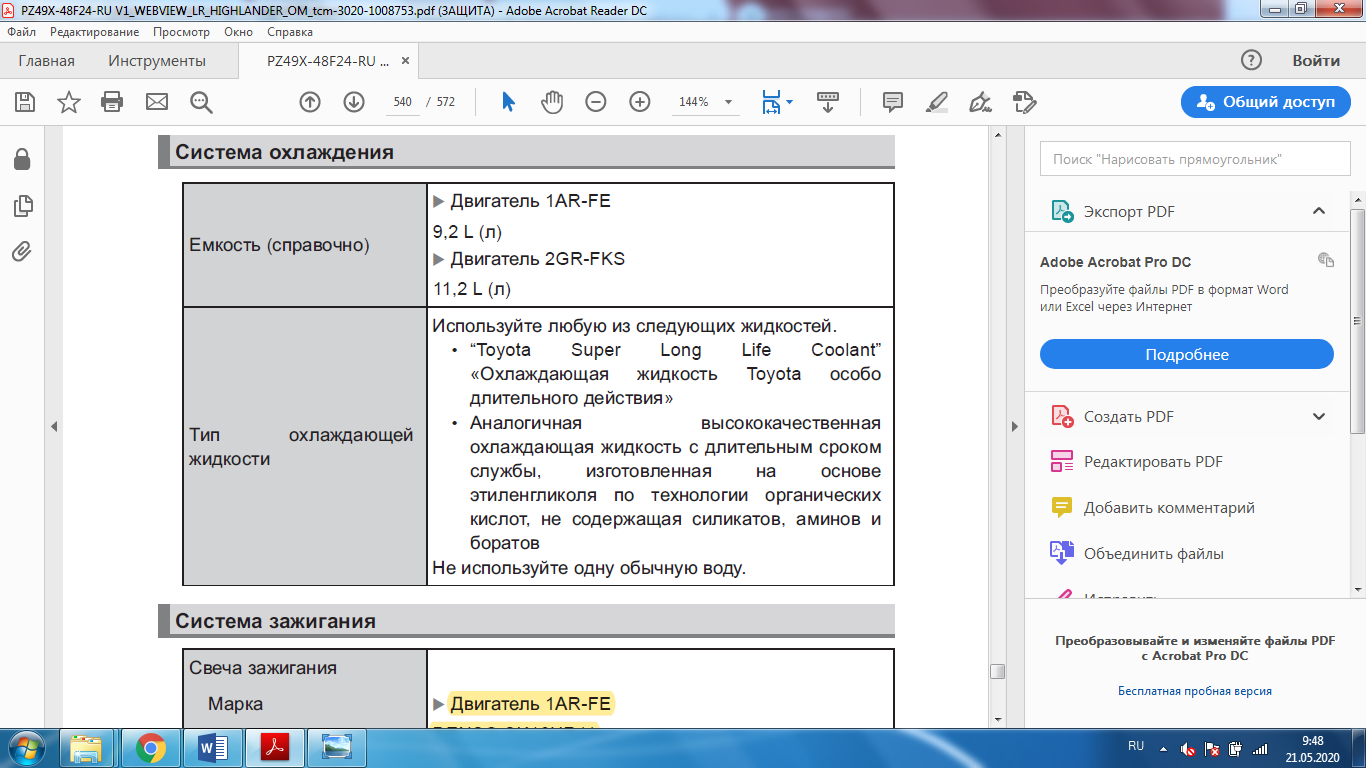Open the Windows Start menu
This screenshot has width=1366, height=768.
24,747
